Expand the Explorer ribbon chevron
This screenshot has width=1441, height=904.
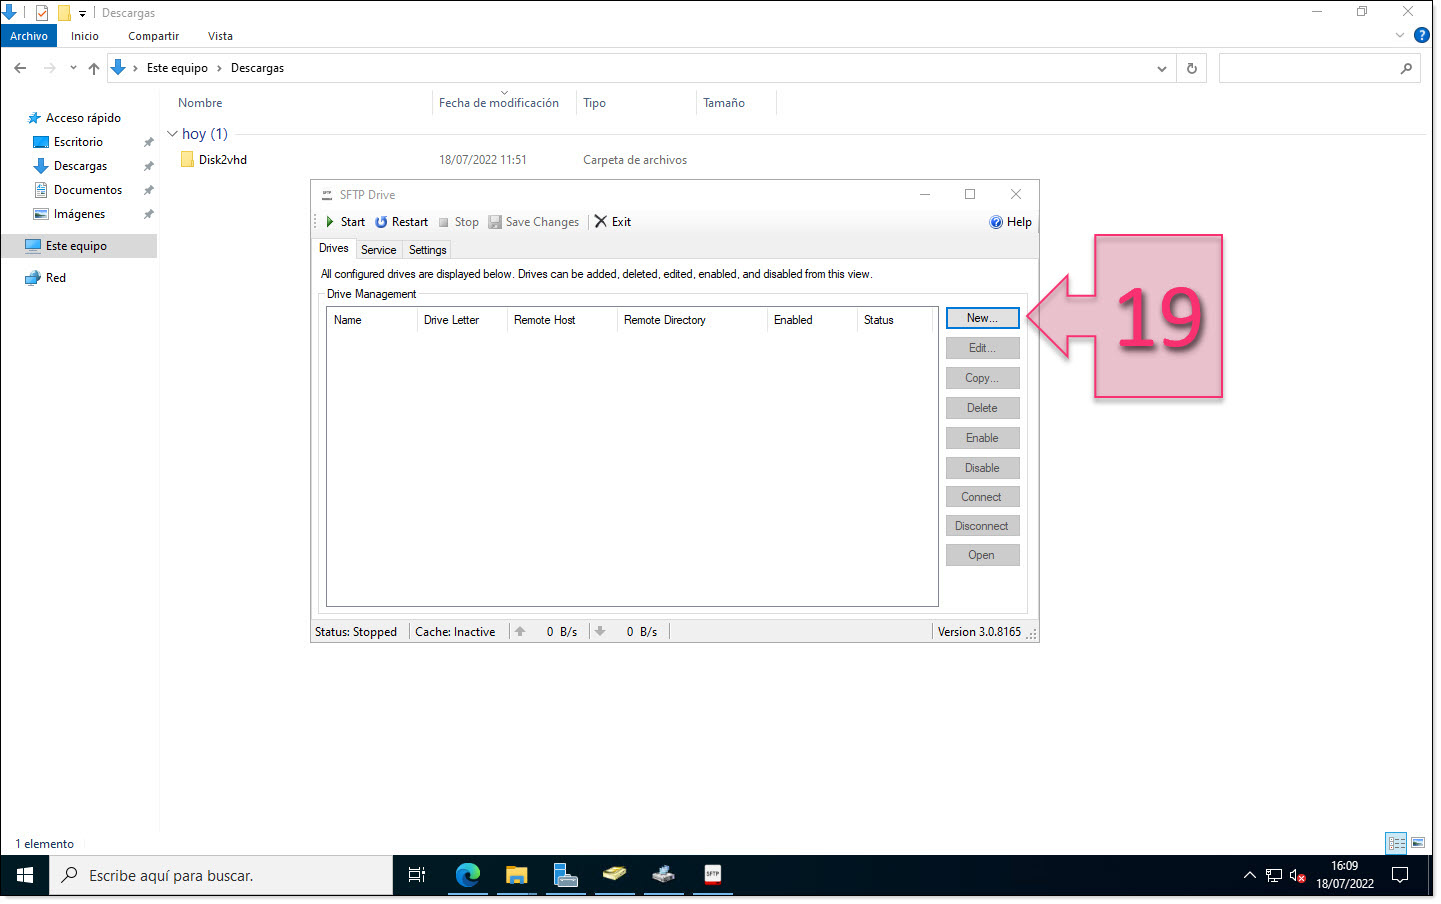(1399, 35)
